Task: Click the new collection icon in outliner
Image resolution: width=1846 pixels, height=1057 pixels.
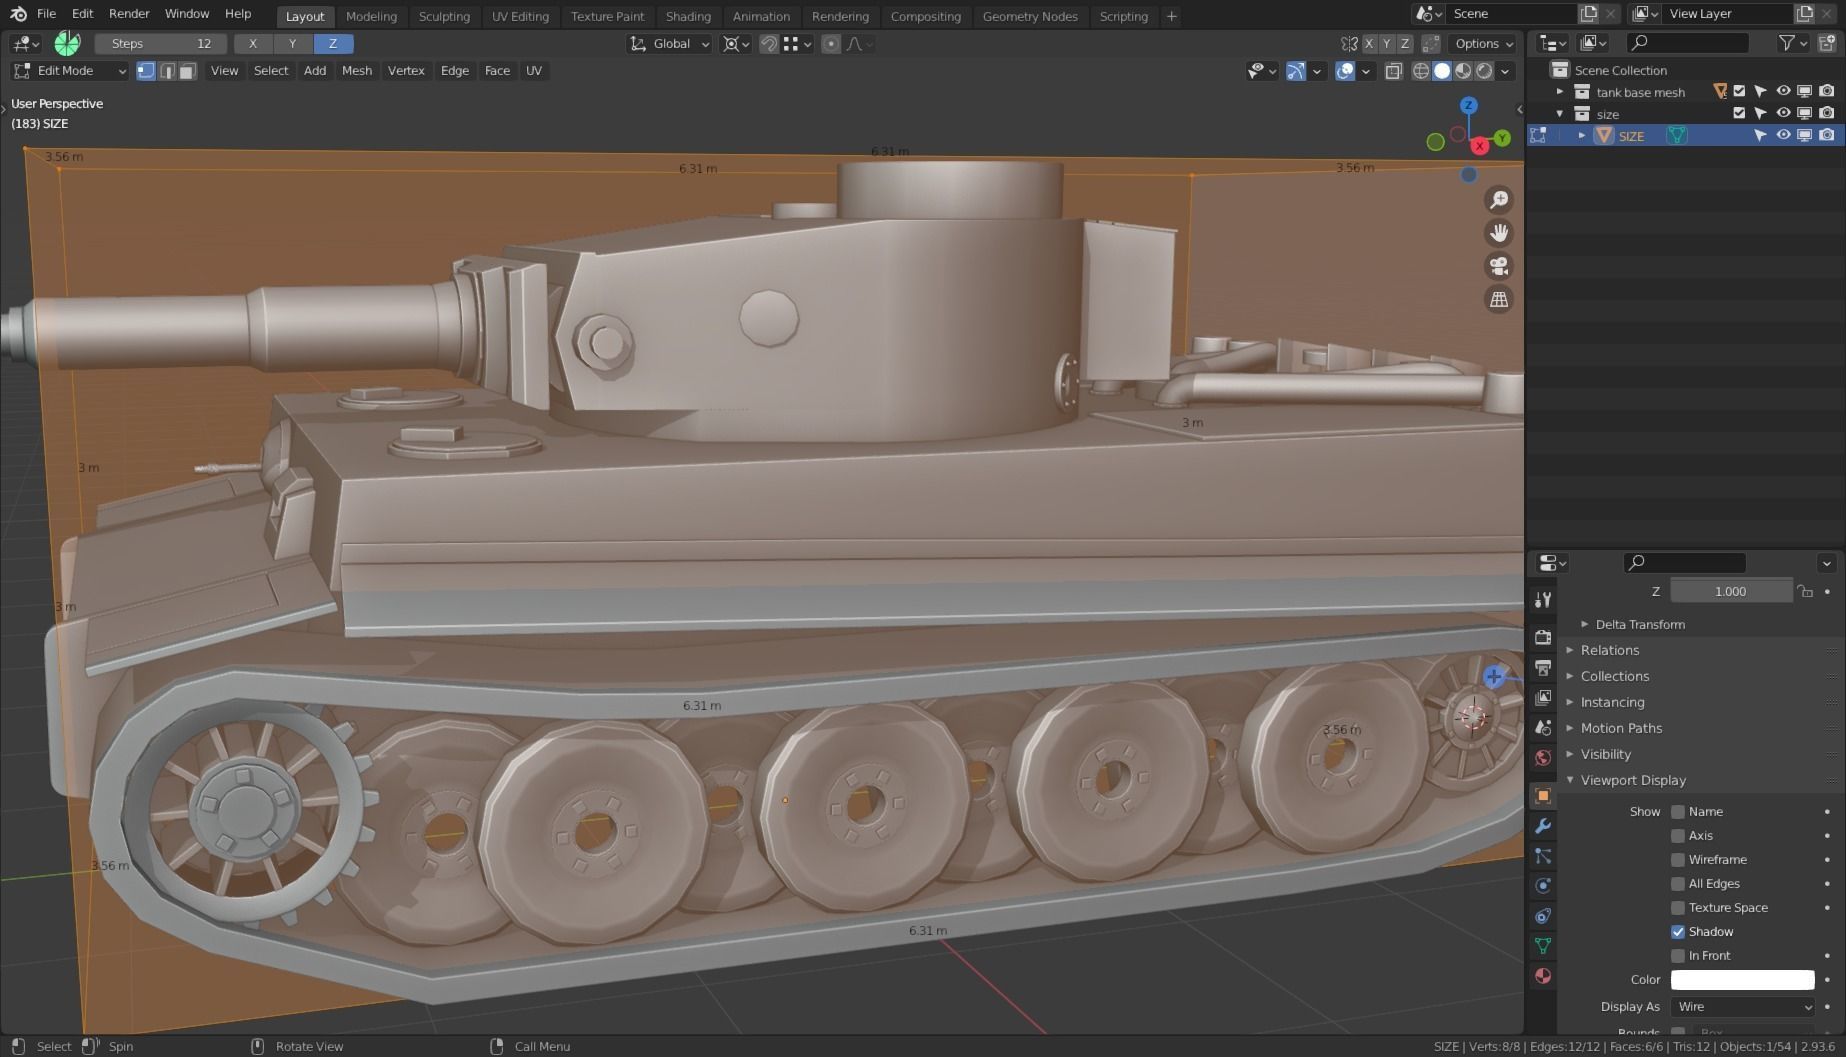Action: click(1827, 43)
